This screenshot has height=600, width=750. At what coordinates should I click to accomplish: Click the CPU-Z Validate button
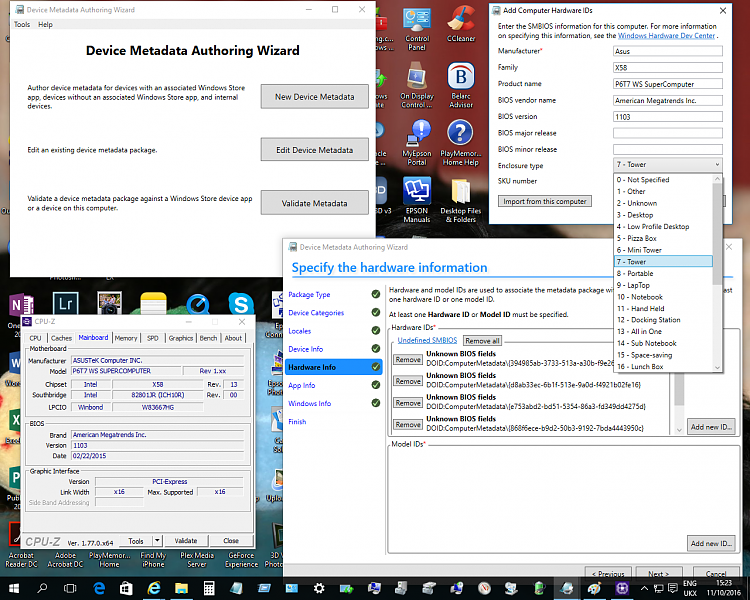[x=186, y=541]
